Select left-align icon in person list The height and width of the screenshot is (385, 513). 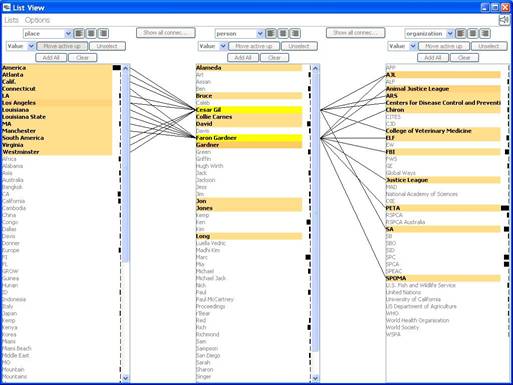click(271, 33)
